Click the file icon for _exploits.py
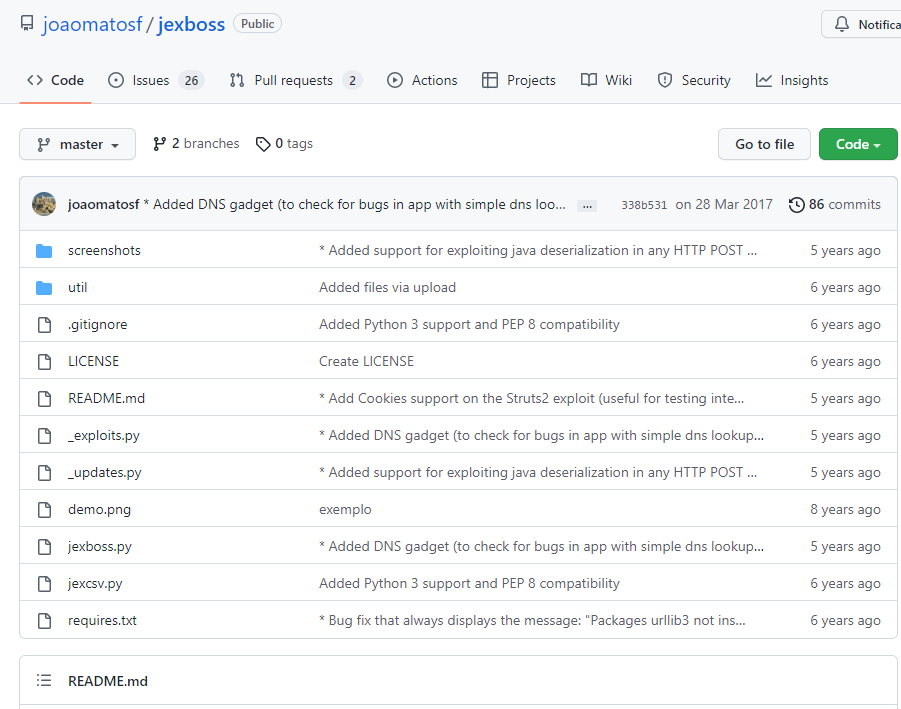The height and width of the screenshot is (709, 901). [x=44, y=436]
